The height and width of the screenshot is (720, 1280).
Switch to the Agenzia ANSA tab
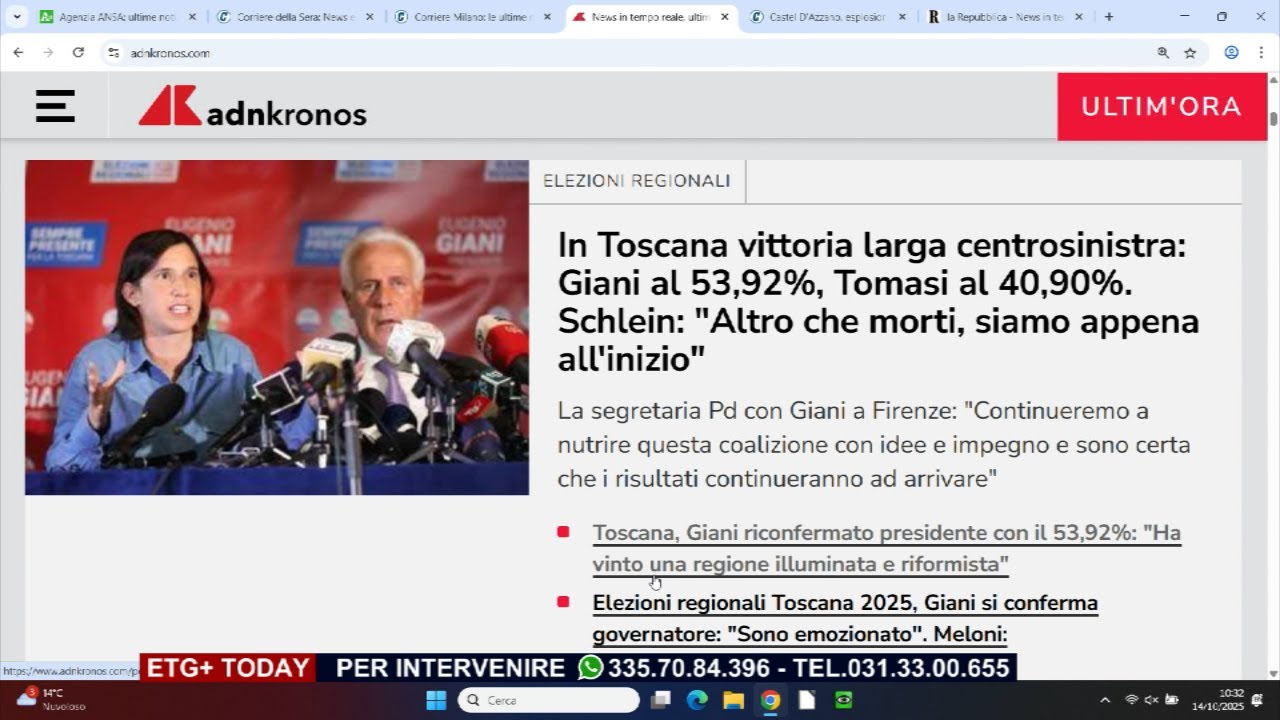110,17
